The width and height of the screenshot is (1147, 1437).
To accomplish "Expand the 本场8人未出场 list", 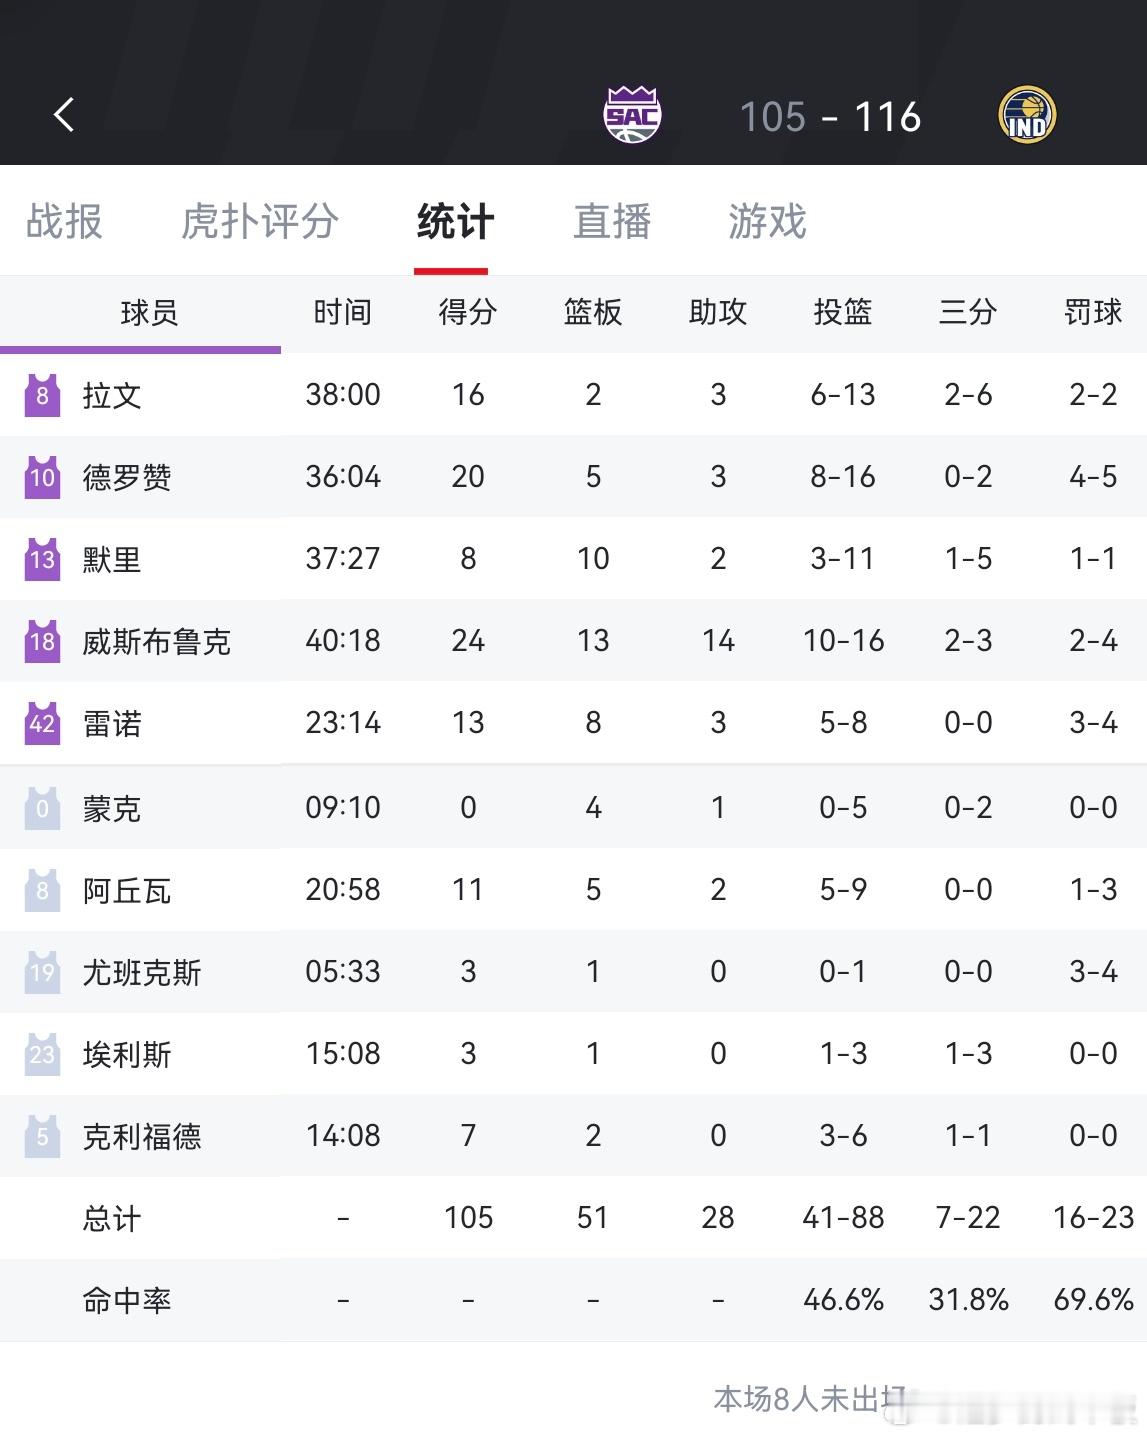I will pyautogui.click(x=810, y=1399).
